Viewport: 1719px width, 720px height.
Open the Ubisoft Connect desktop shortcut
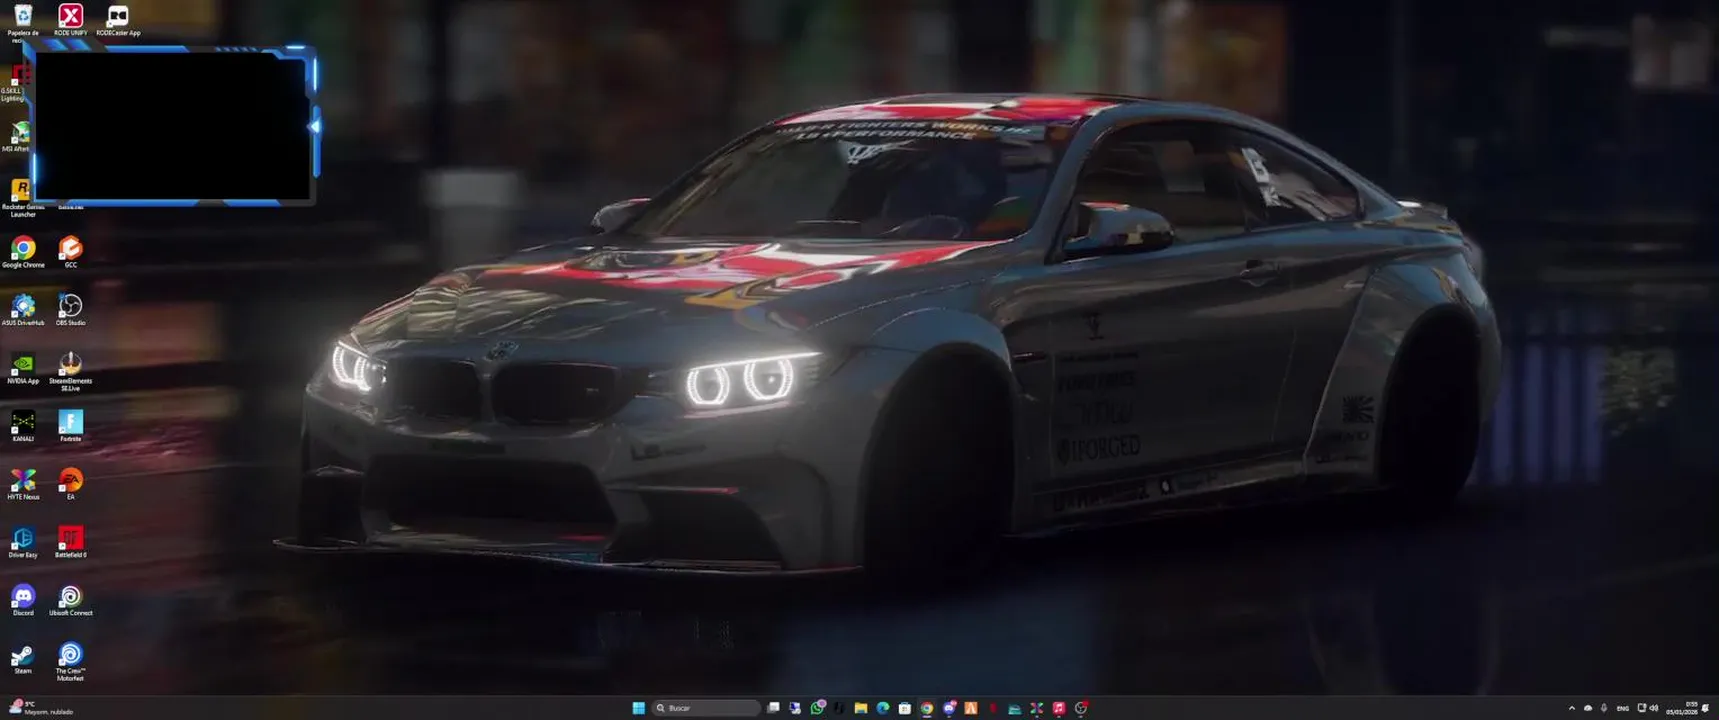pyautogui.click(x=70, y=599)
